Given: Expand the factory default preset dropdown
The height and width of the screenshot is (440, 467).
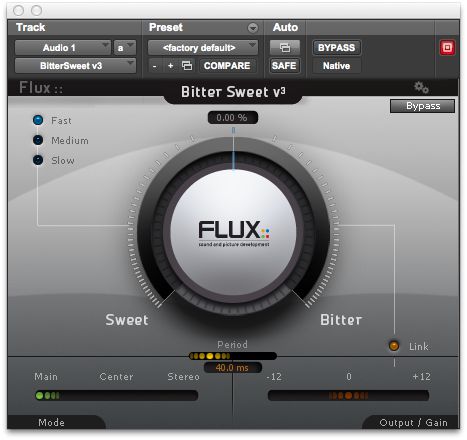Looking at the screenshot, I should (x=203, y=48).
